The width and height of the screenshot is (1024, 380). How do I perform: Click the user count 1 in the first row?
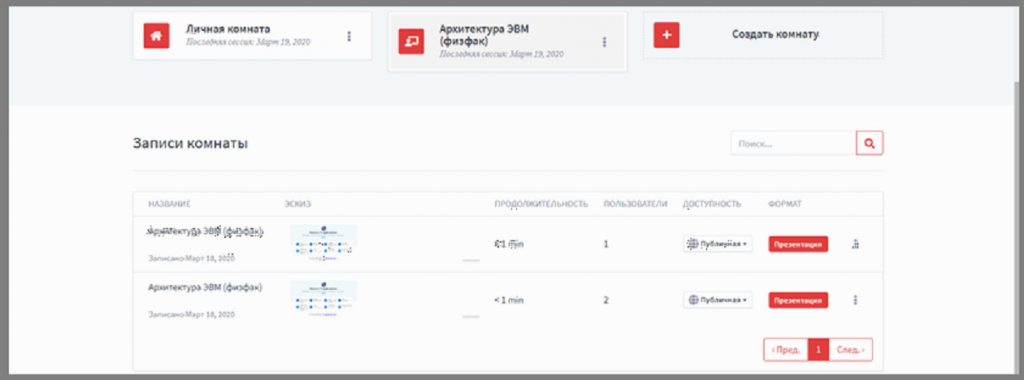[x=606, y=244]
